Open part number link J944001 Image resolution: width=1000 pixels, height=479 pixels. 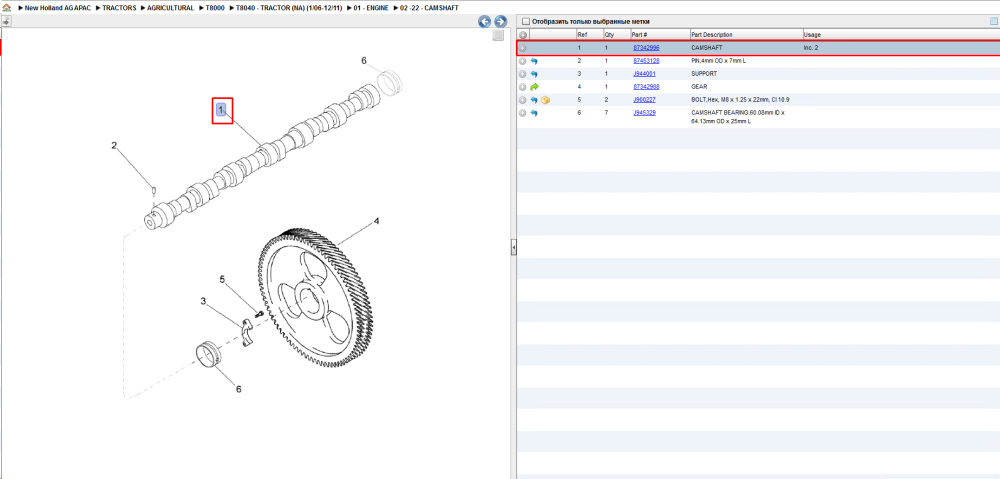click(x=644, y=74)
